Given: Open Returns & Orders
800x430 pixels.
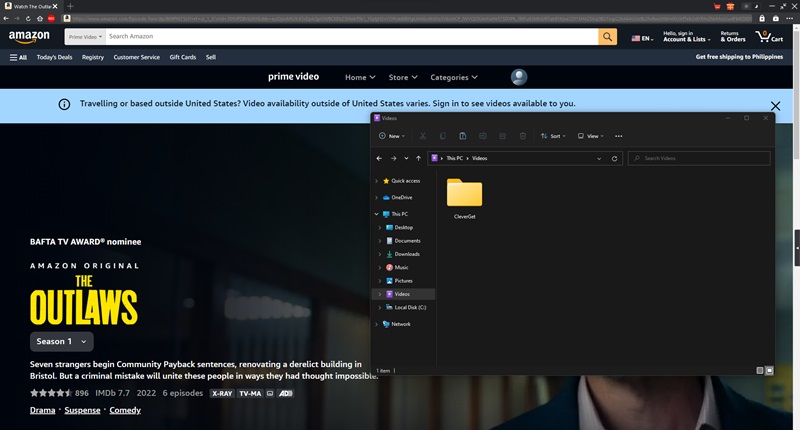Looking at the screenshot, I should click(733, 37).
